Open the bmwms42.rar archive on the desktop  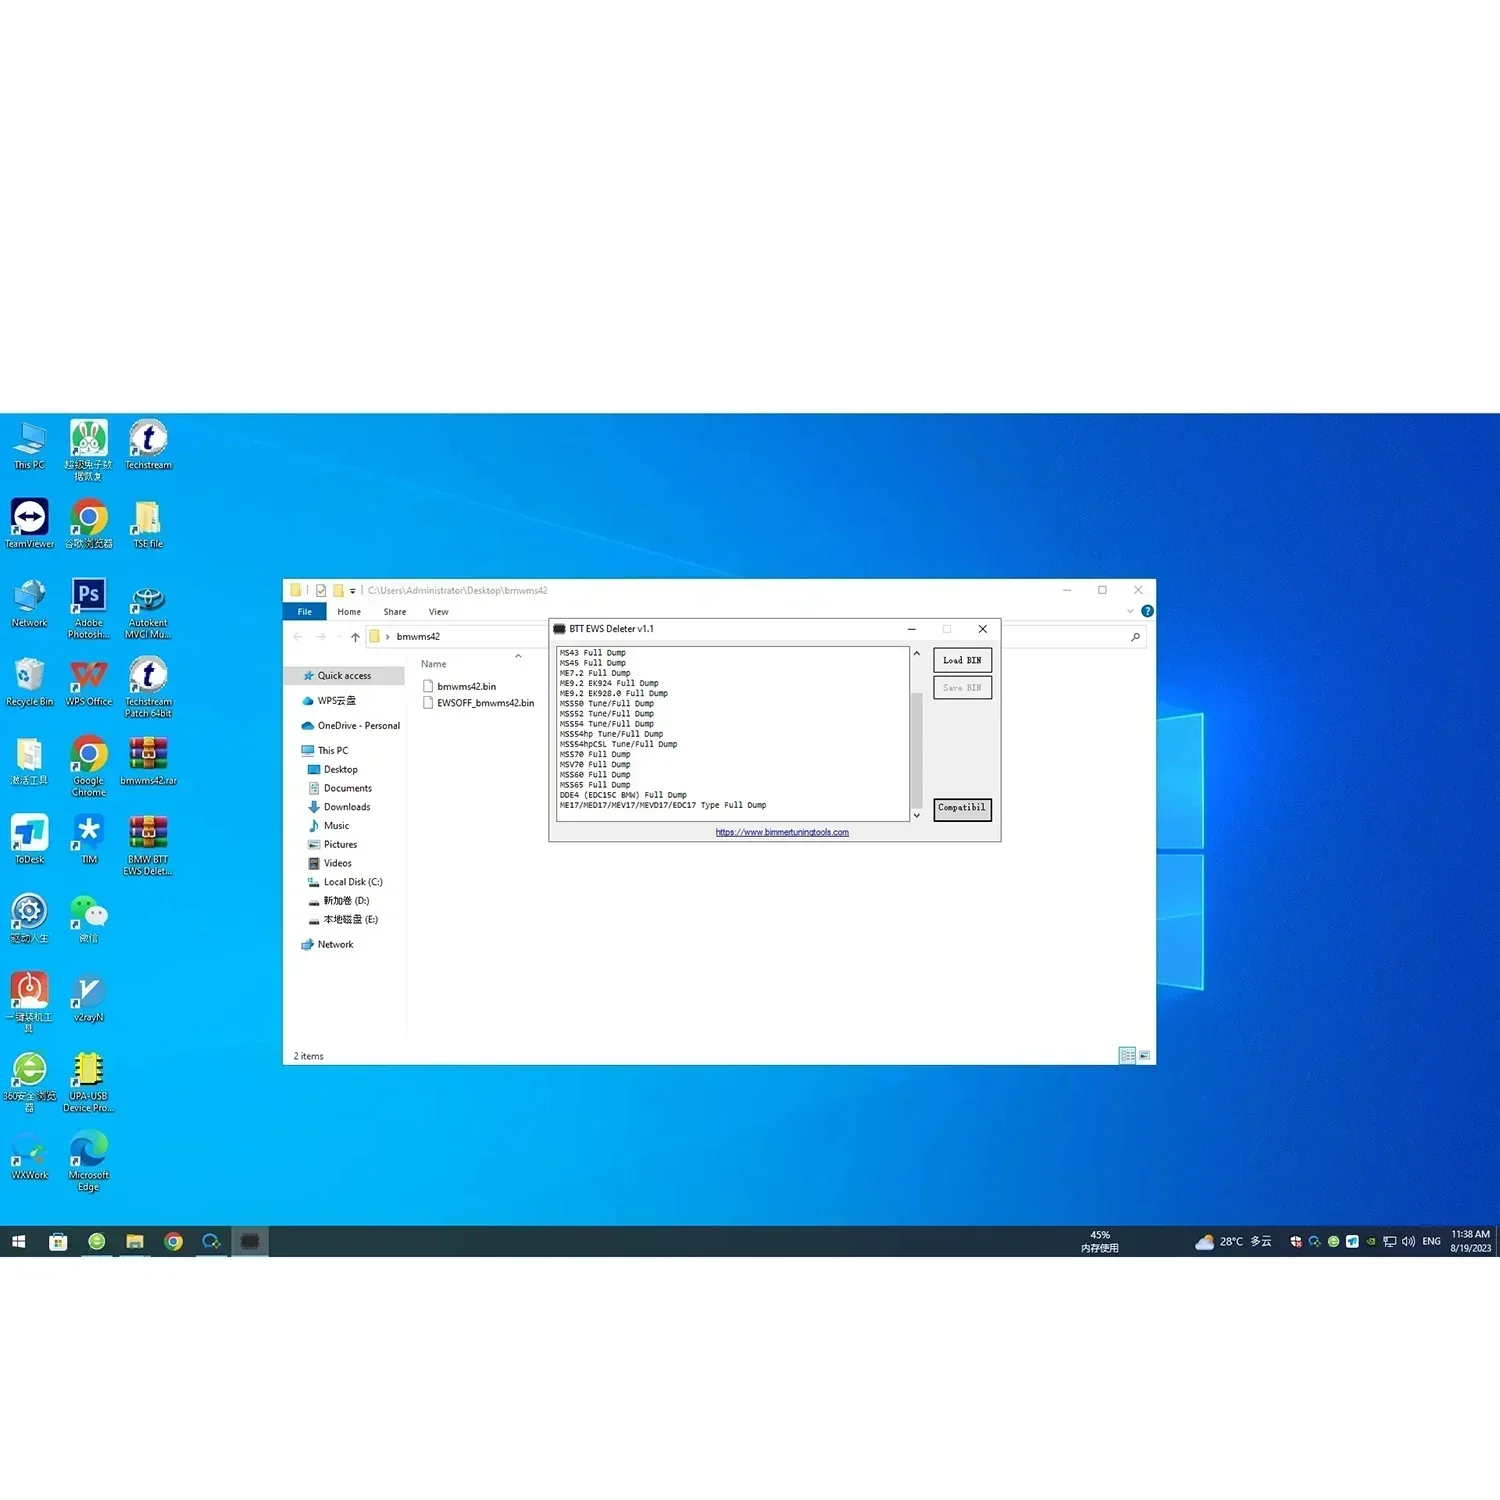[x=148, y=761]
